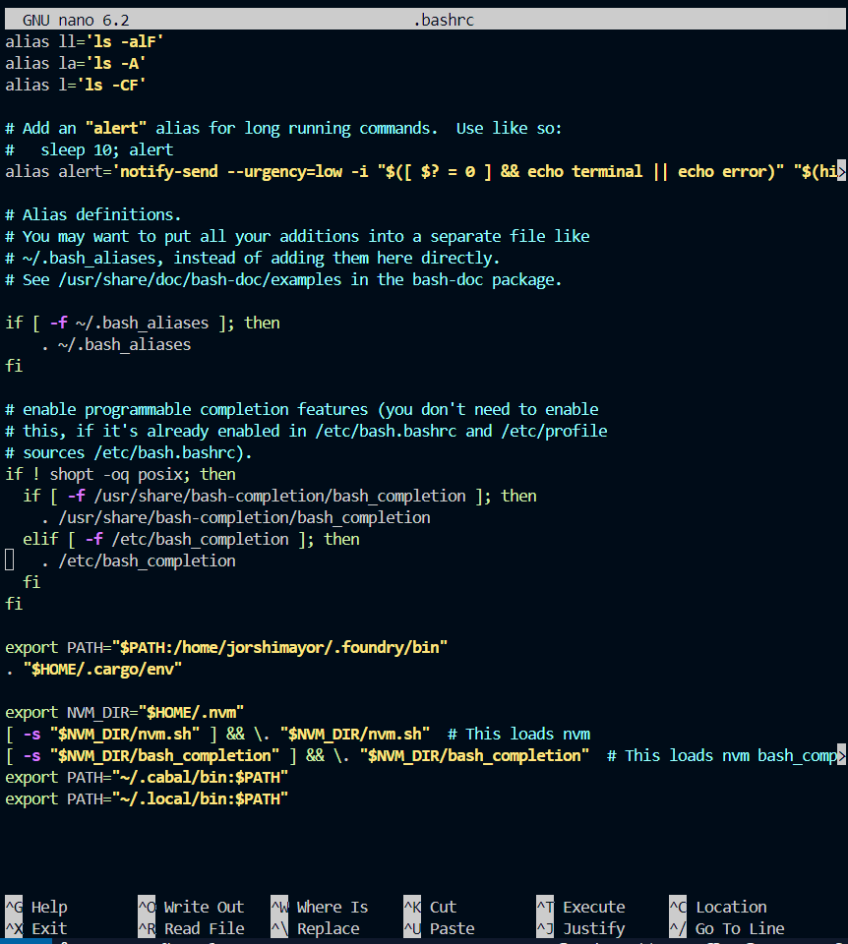
Task: Click the Cut shortcut
Action: [442, 906]
